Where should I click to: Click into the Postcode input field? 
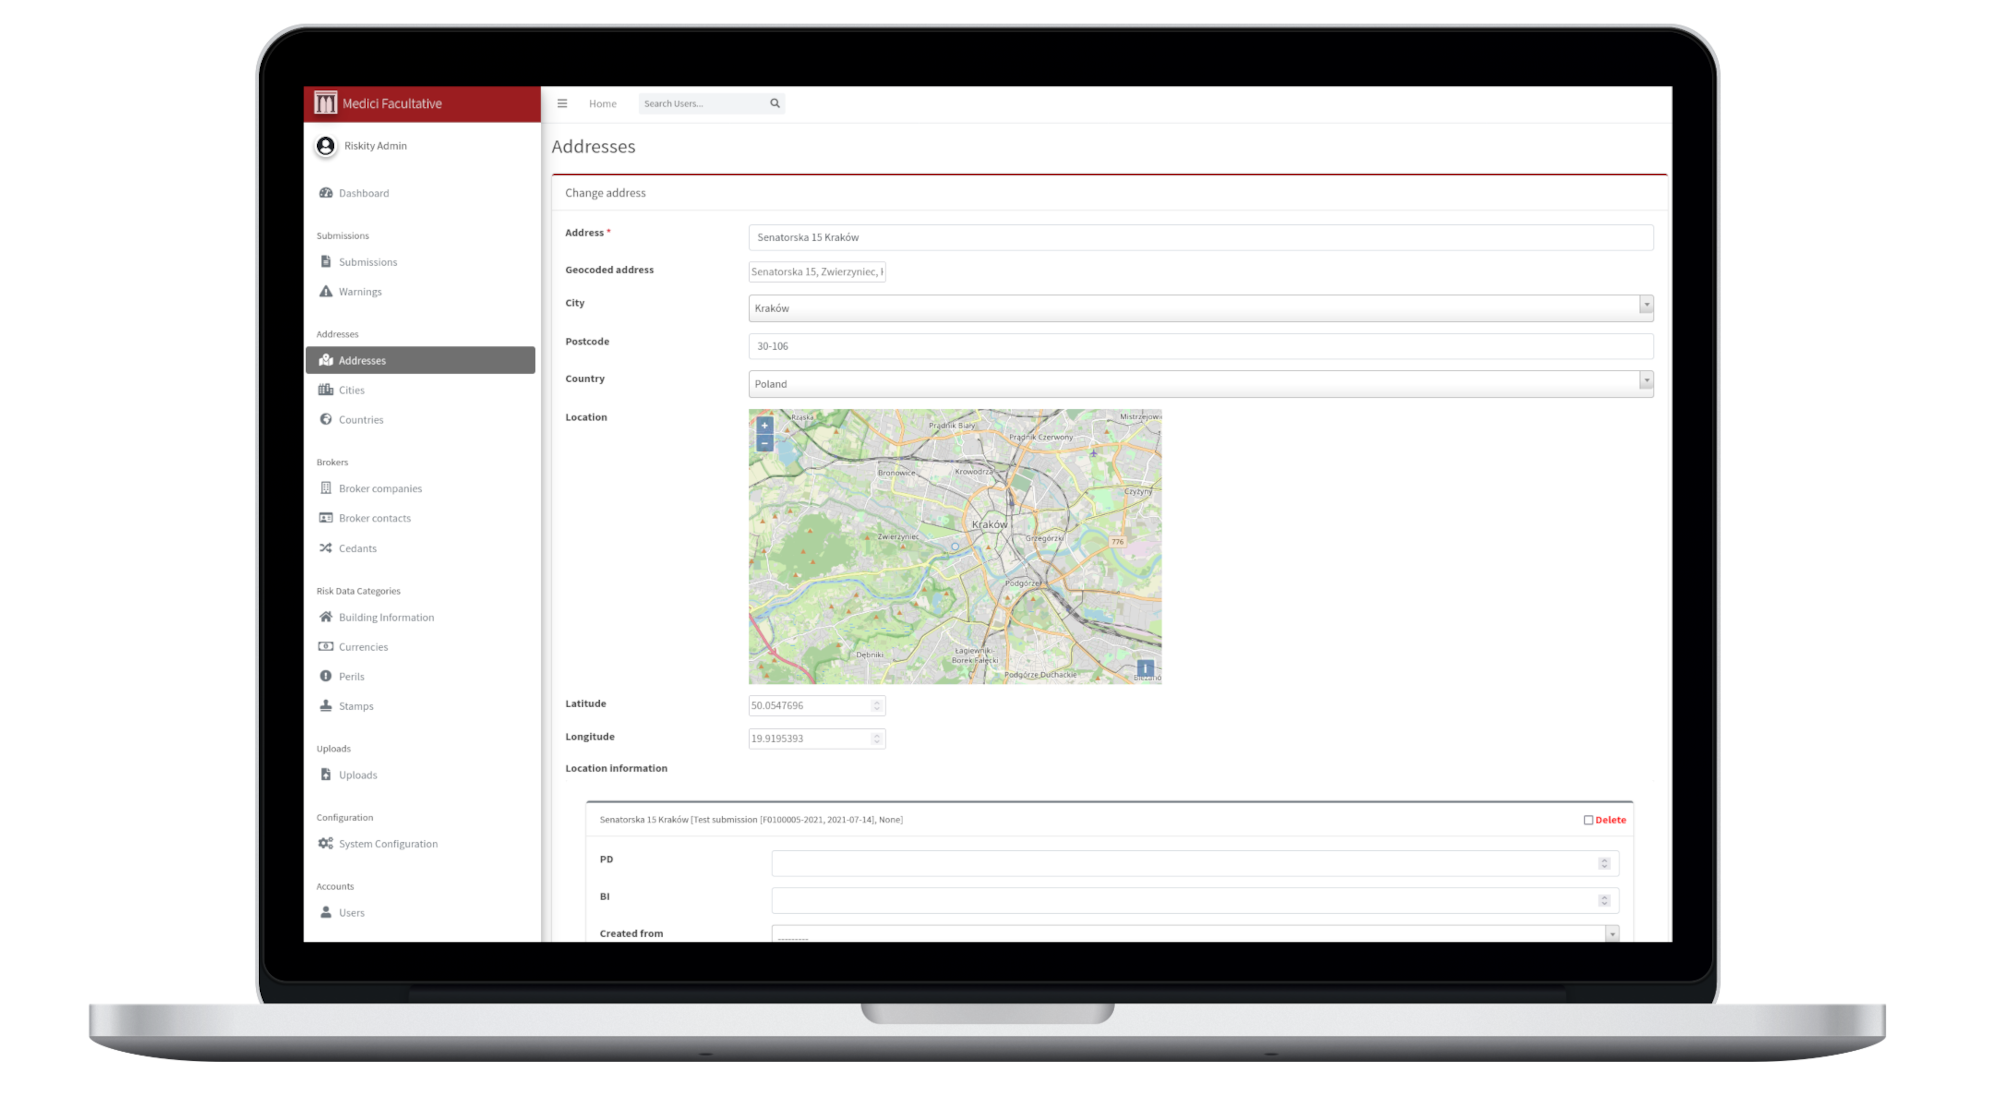click(x=1200, y=347)
